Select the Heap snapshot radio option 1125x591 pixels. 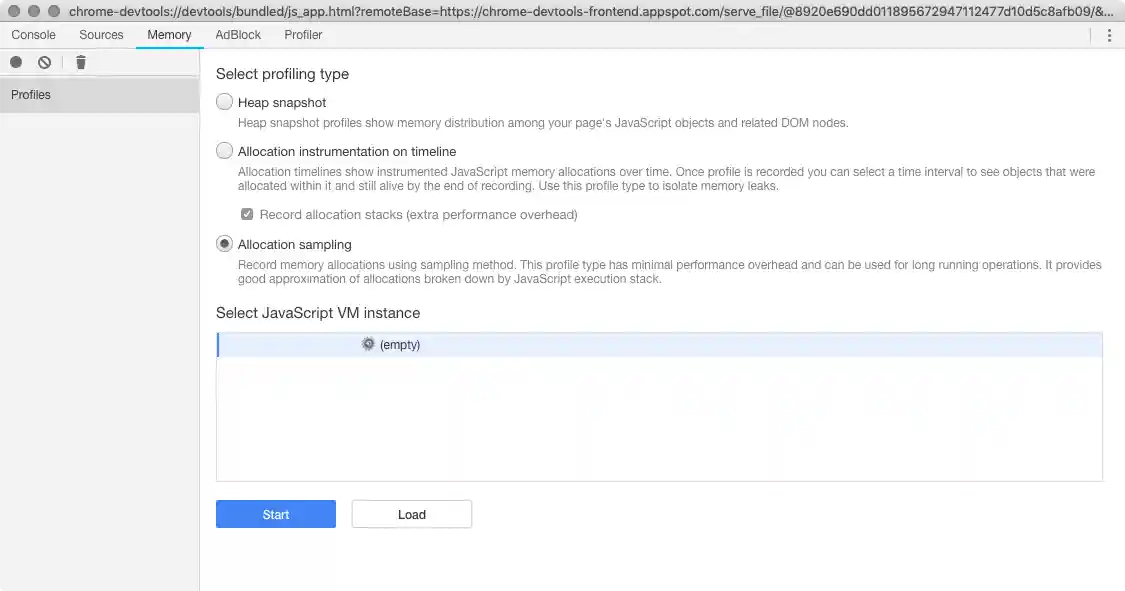click(x=225, y=102)
